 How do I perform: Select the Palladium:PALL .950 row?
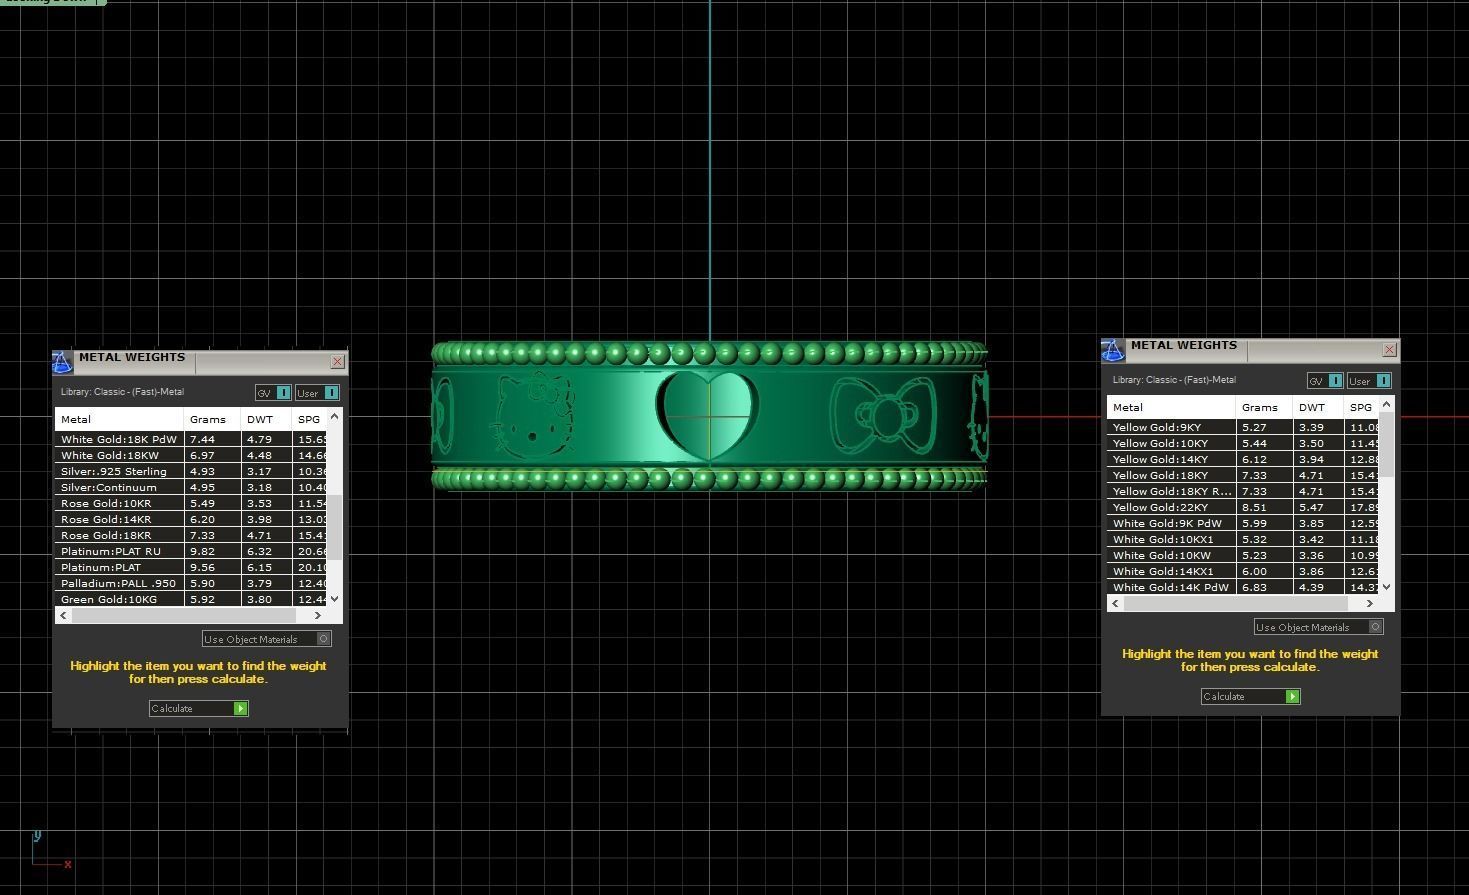click(x=191, y=583)
